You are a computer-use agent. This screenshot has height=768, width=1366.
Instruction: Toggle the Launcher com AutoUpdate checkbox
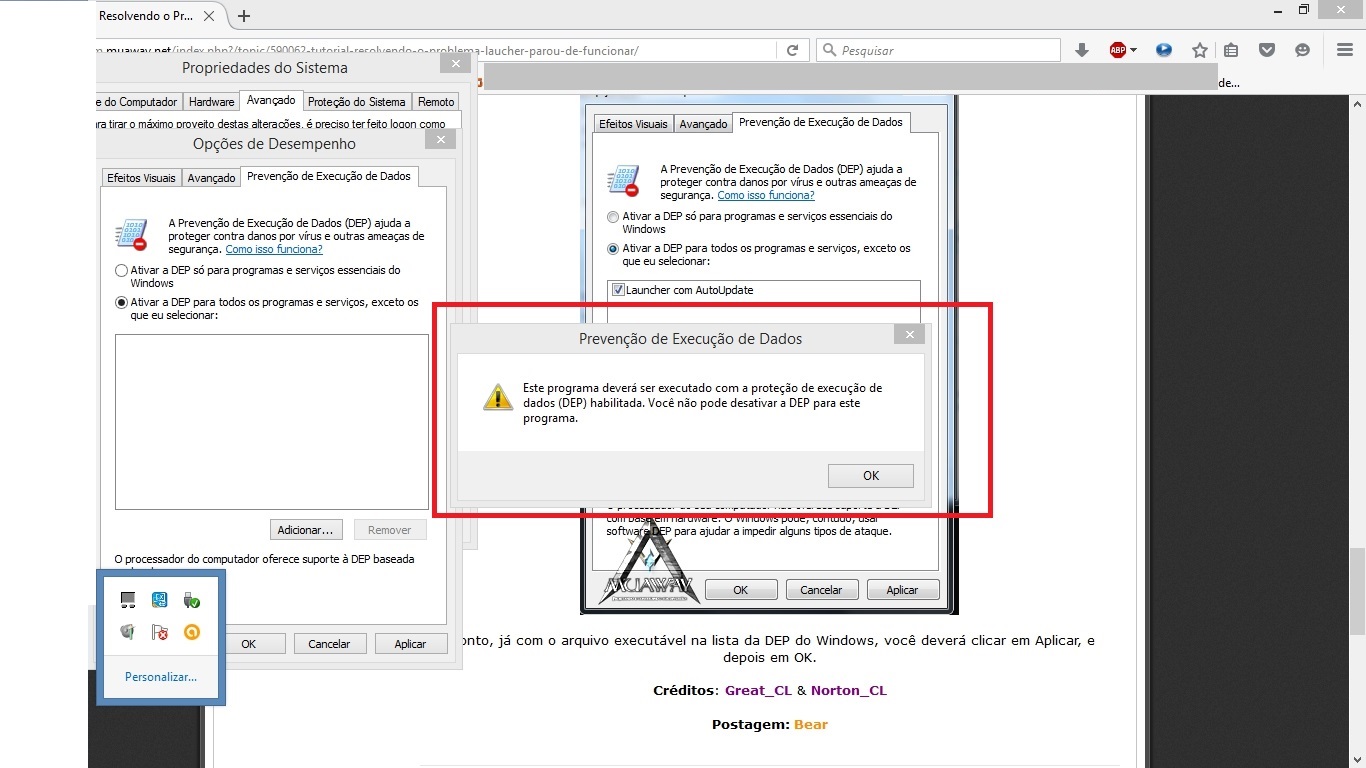point(619,290)
